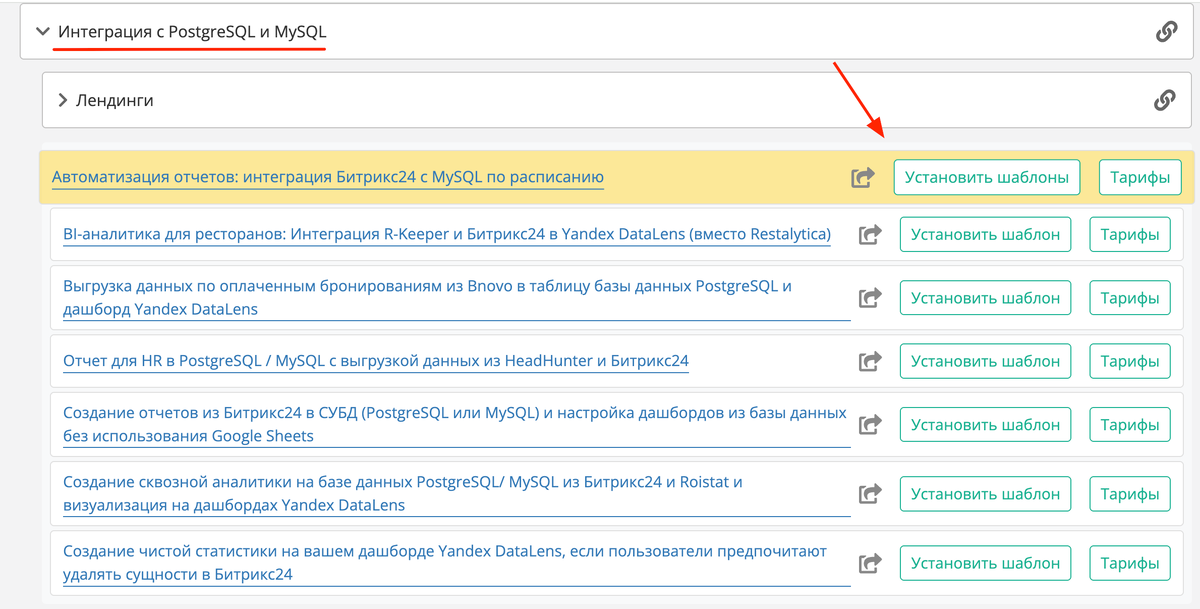Share icon for BI-аналитика для ресторанов row
This screenshot has width=1200, height=609.
[870, 236]
